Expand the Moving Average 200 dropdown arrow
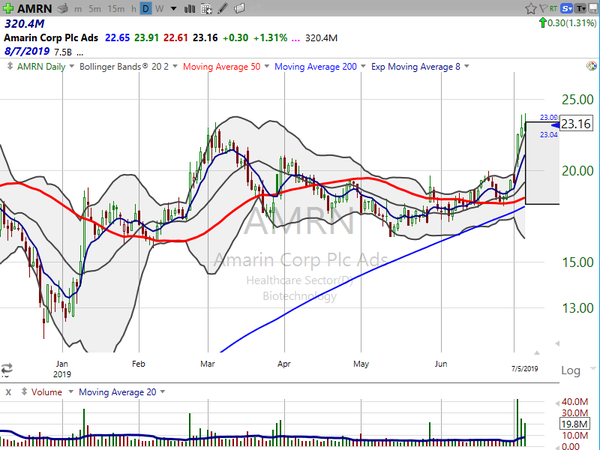600x450 pixels. click(x=363, y=67)
